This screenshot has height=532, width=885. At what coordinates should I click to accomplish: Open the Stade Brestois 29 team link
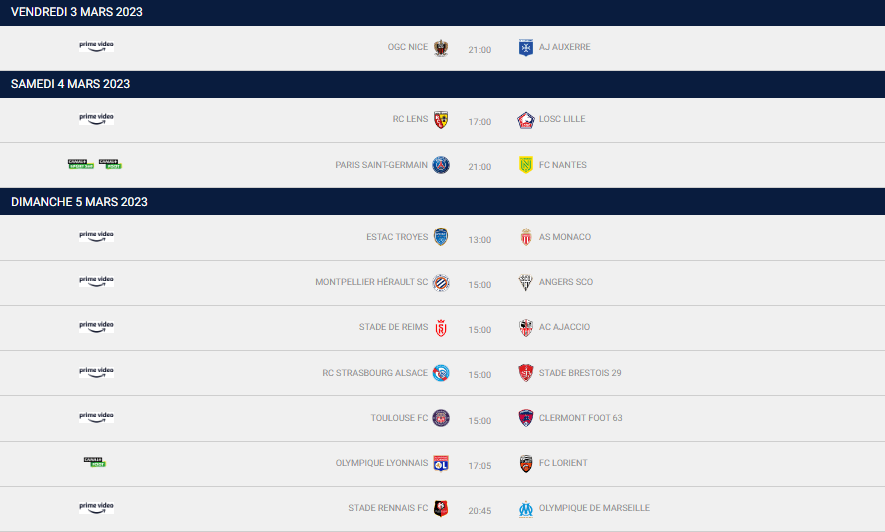point(580,373)
